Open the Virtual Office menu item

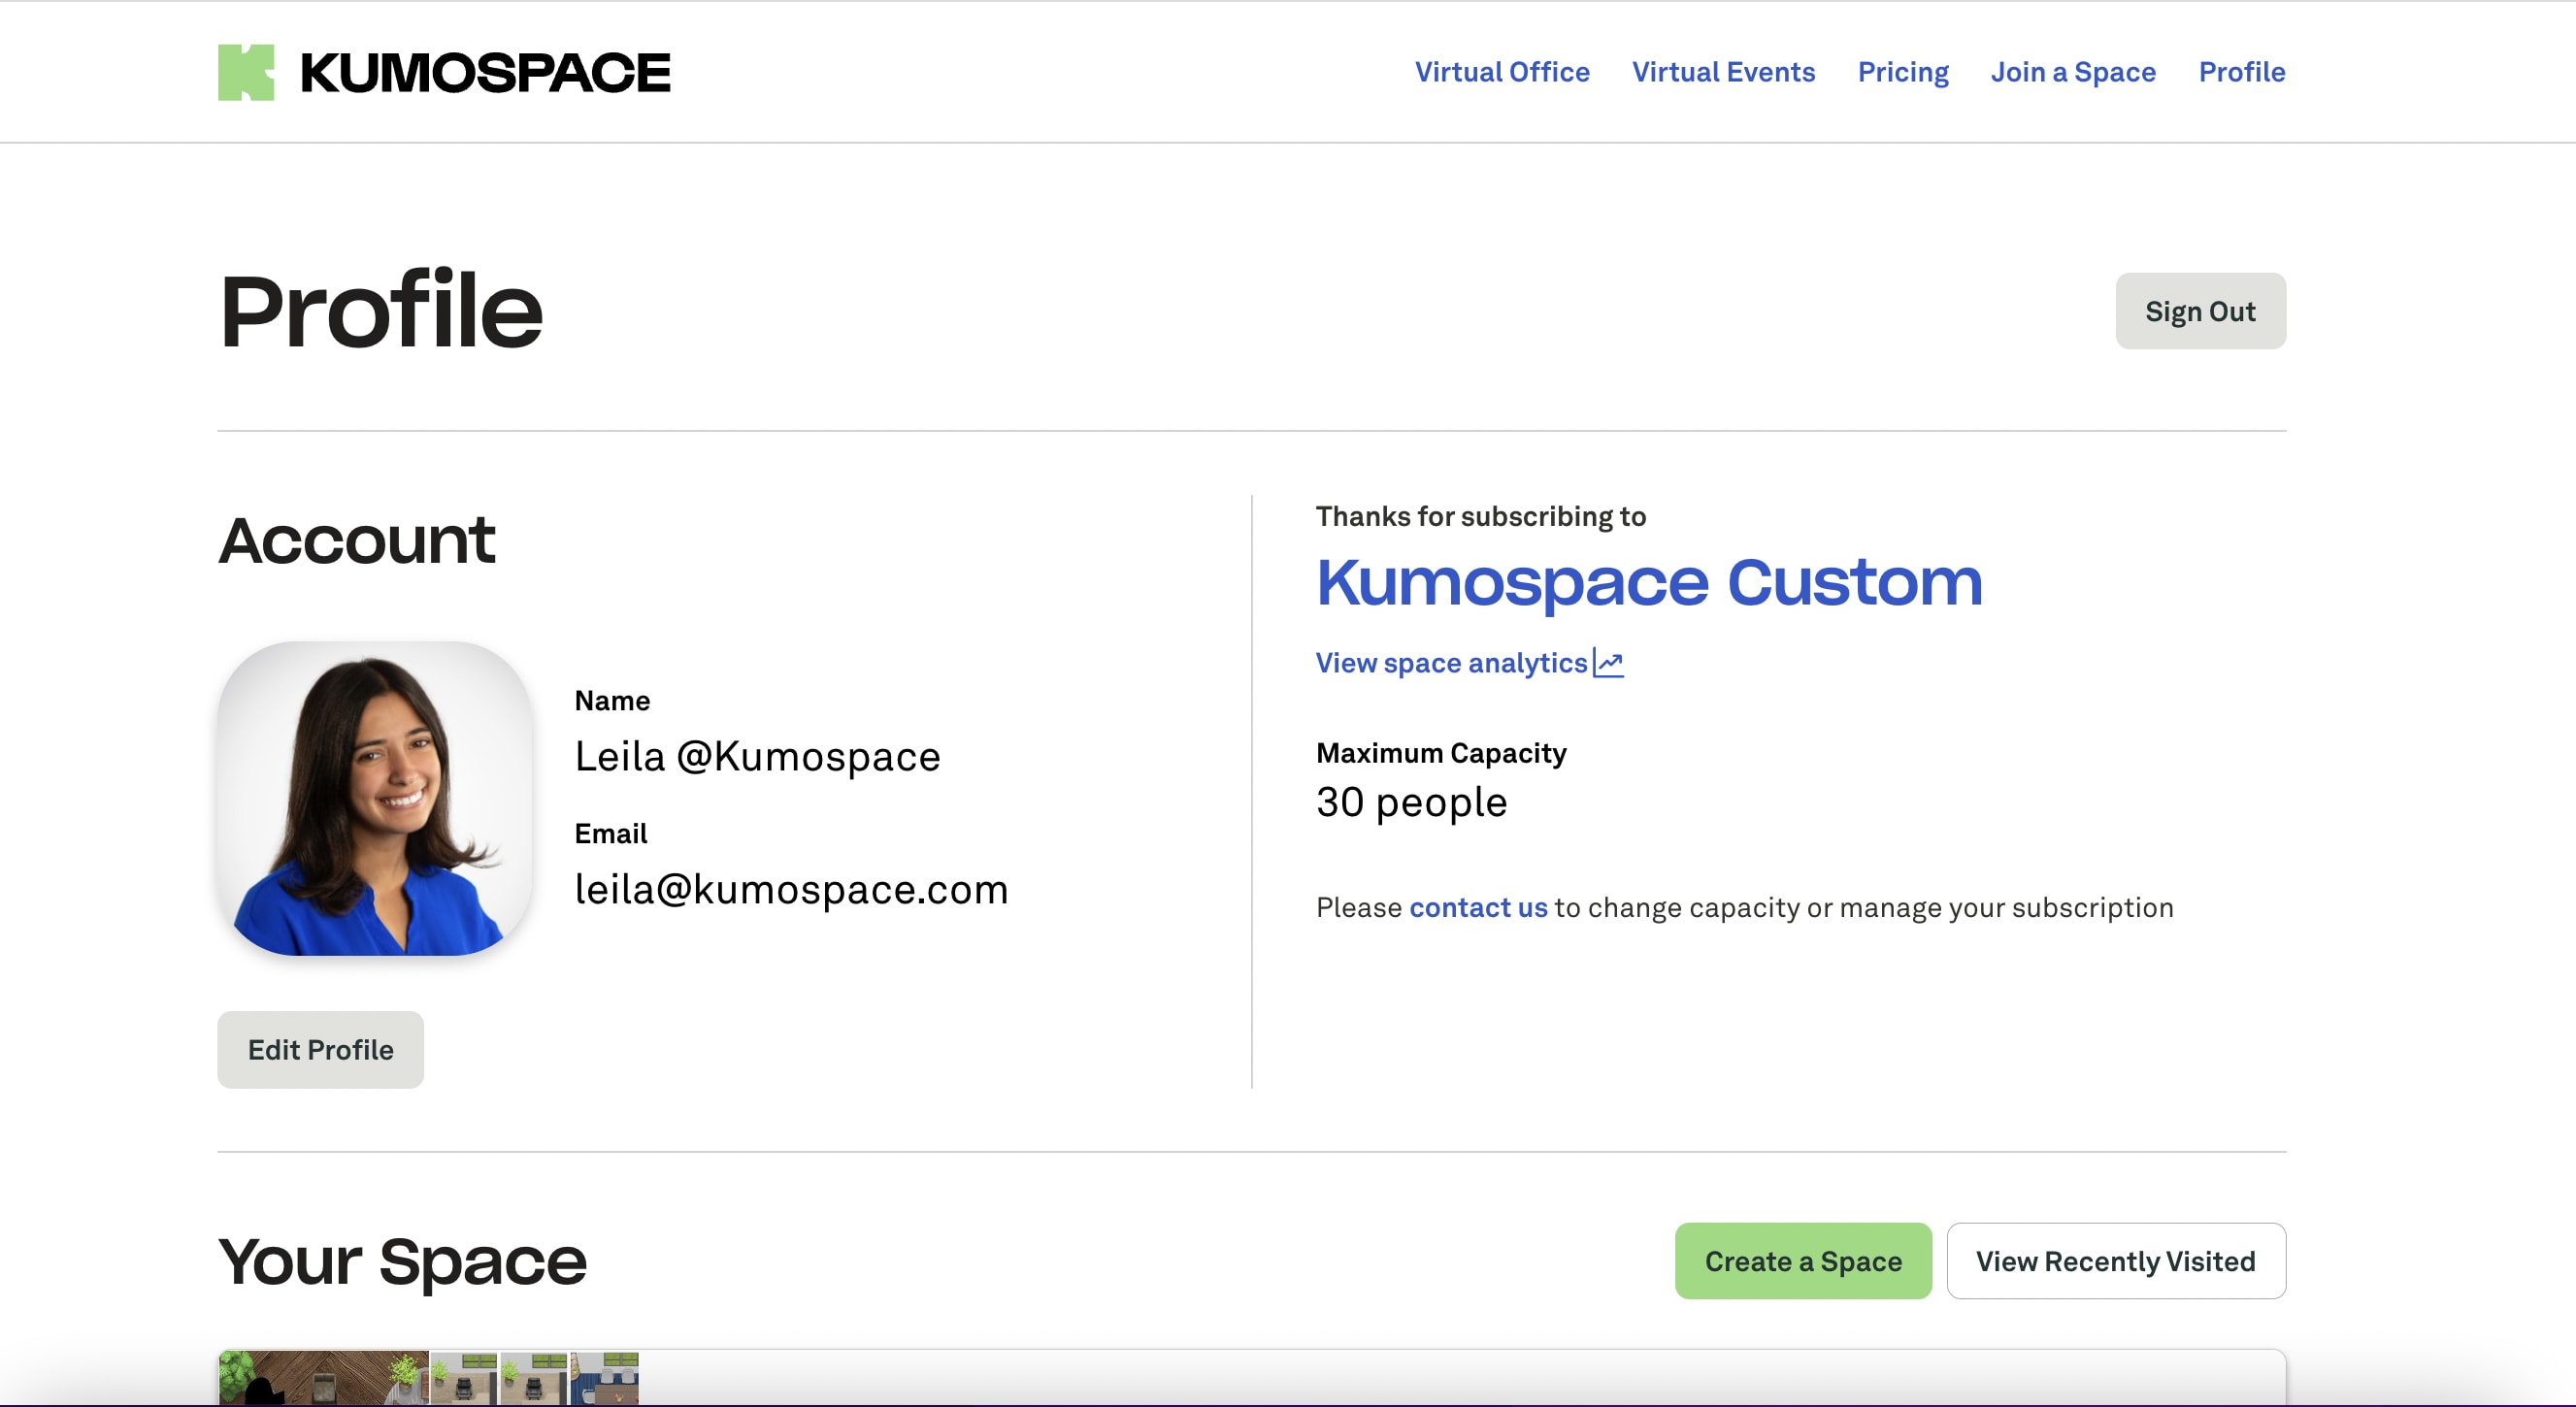click(x=1502, y=72)
